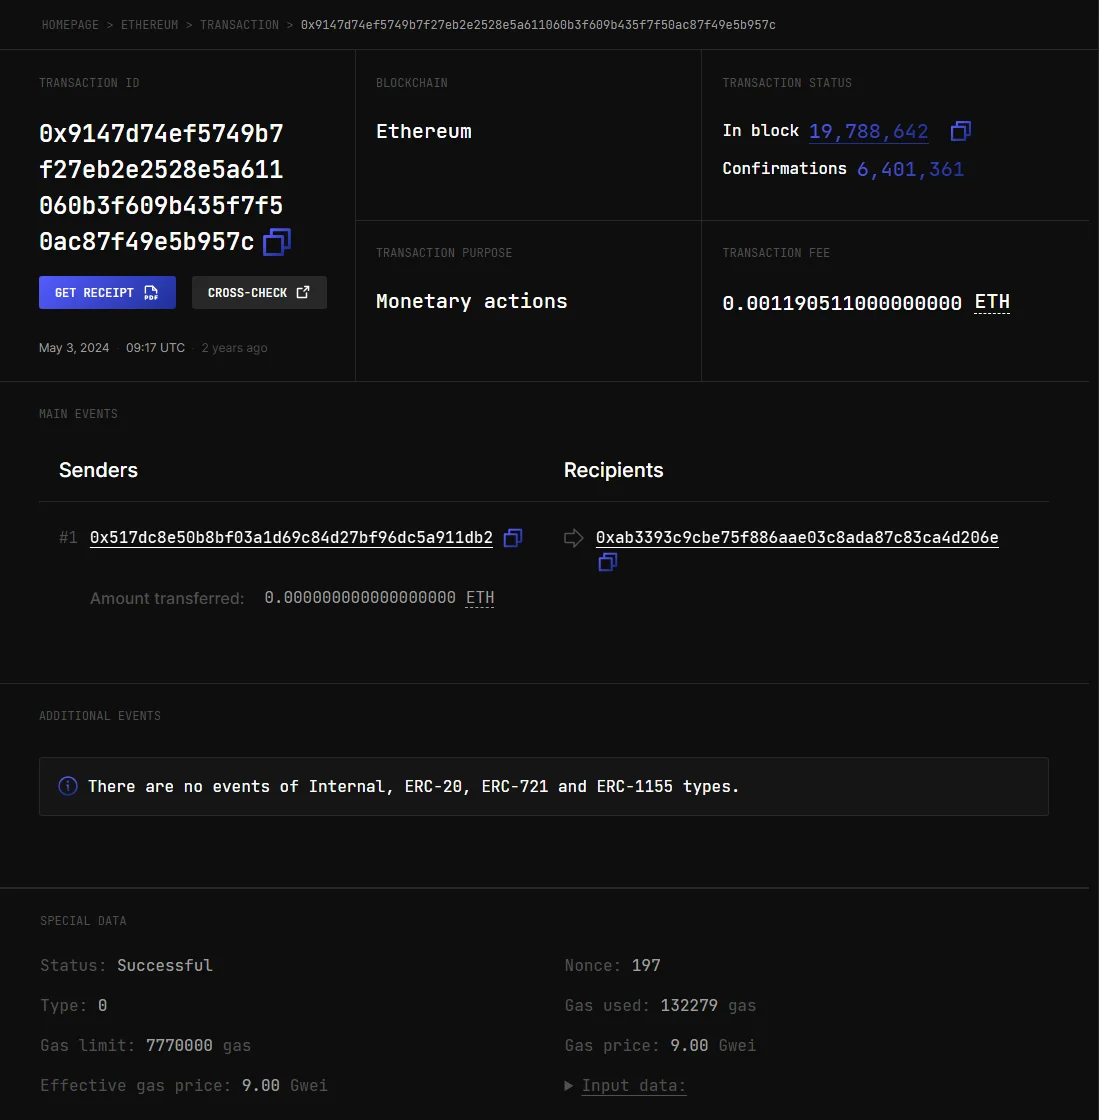Select the date May 3, 2024
This screenshot has height=1120, width=1099.
(x=74, y=348)
